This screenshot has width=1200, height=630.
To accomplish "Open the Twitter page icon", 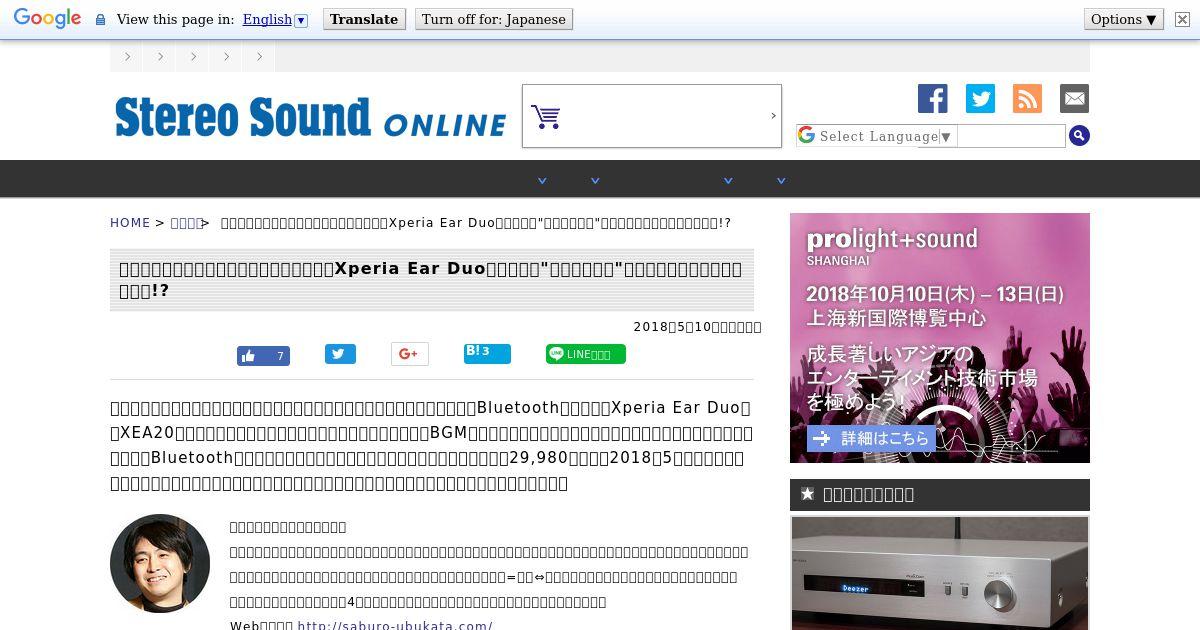I will point(980,98).
